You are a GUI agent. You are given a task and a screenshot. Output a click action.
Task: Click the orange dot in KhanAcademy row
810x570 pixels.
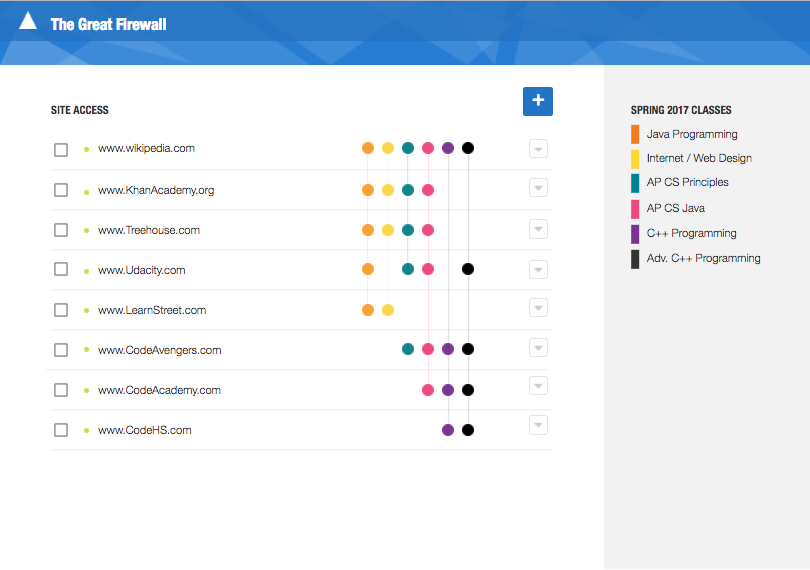pyautogui.click(x=368, y=190)
